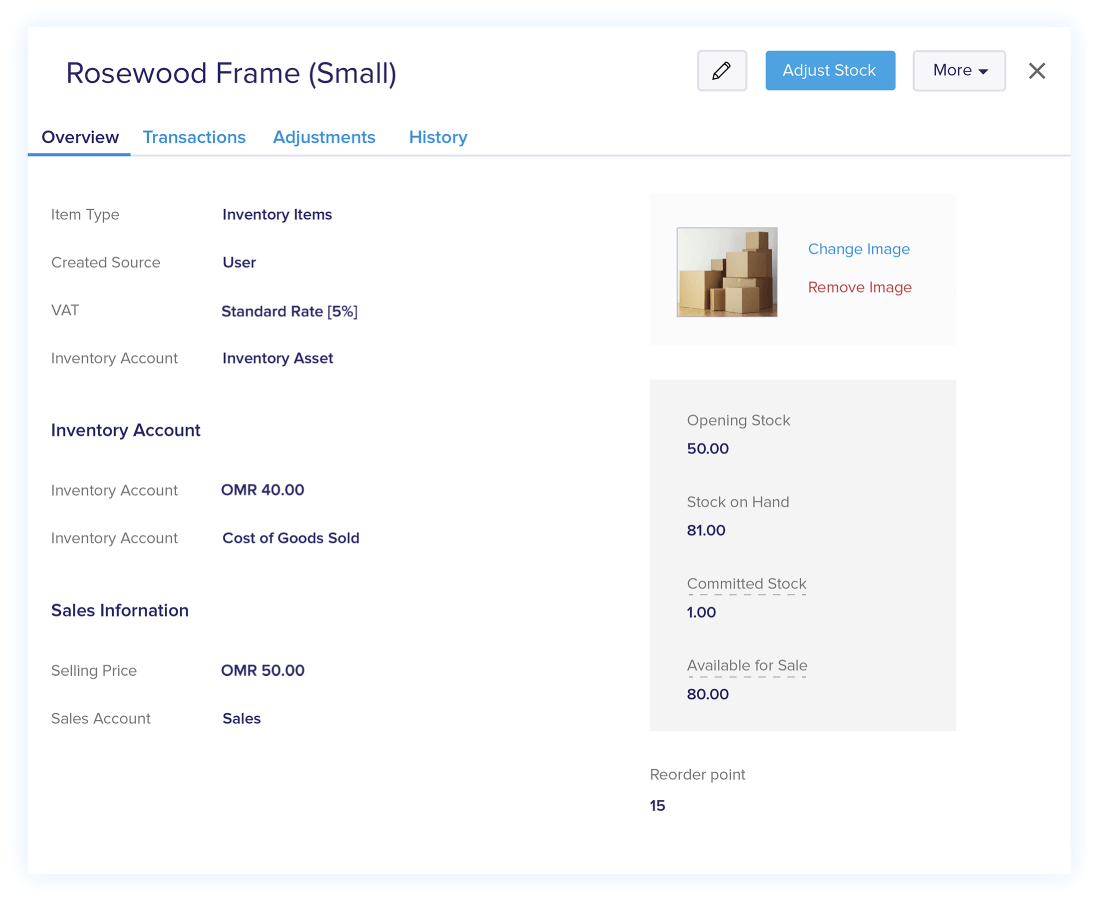Close the Rosewood Frame item panel
Image resolution: width=1096 pixels, height=901 pixels.
click(1037, 71)
